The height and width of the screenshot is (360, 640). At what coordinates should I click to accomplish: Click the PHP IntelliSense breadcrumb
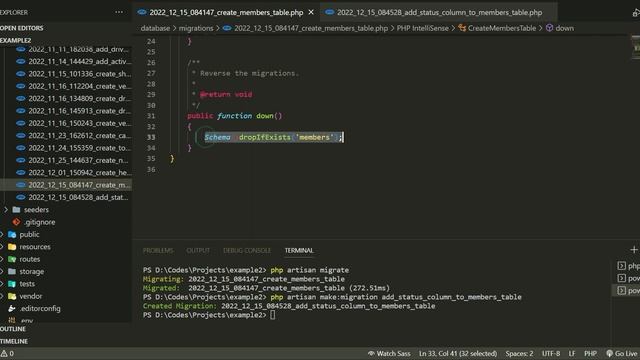(x=422, y=28)
